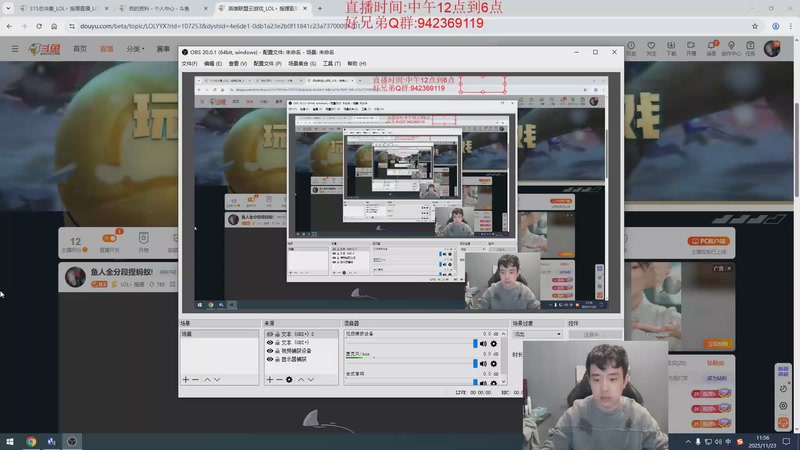Click the user avatar in Douyu header

tap(772, 48)
